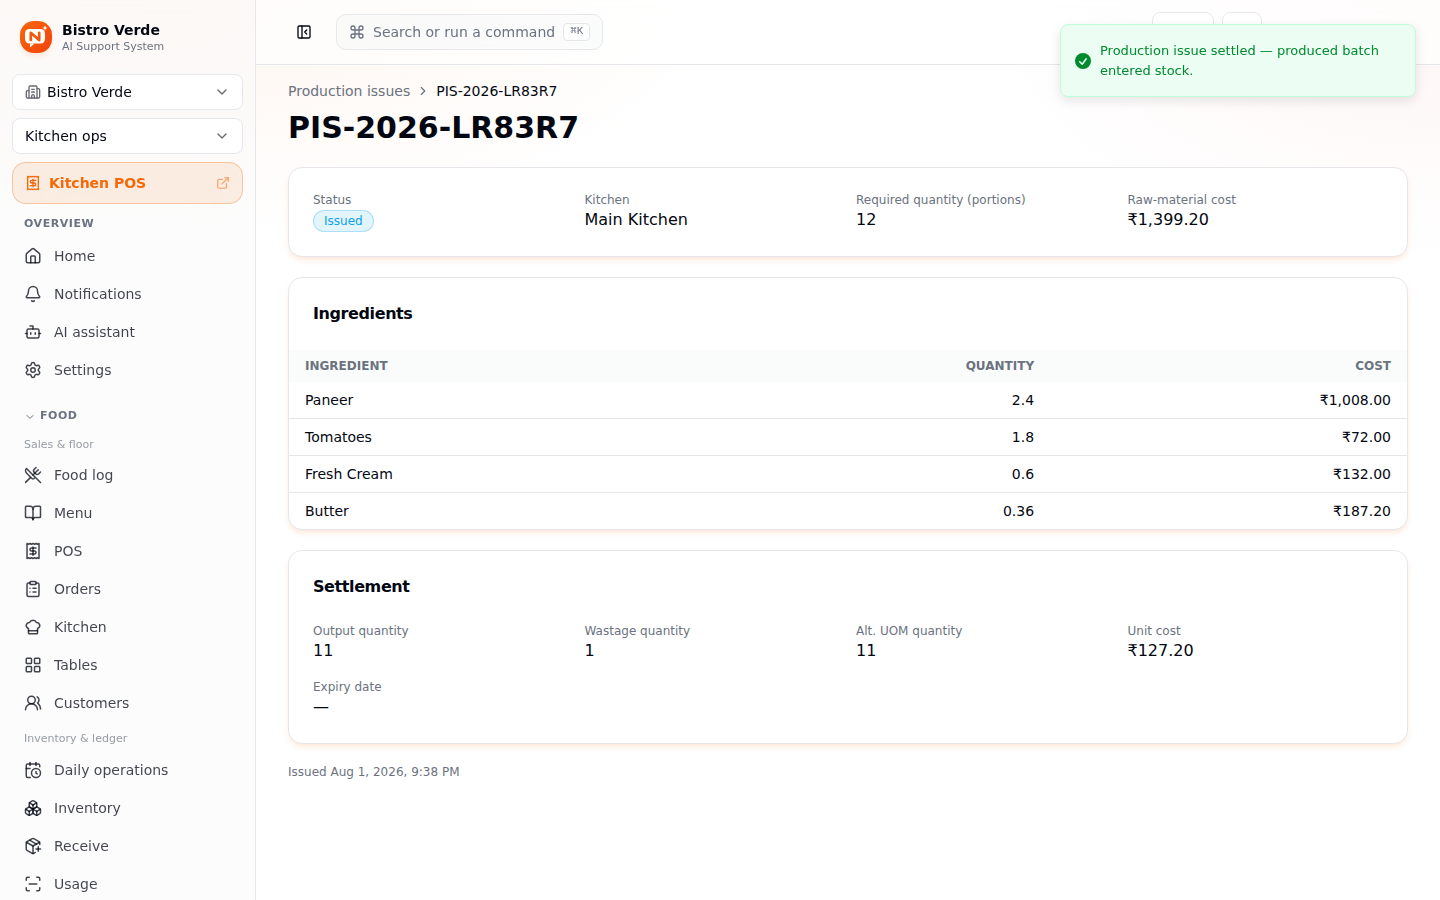Click the Kitchen chef hat icon
This screenshot has width=1440, height=900.
coord(33,627)
